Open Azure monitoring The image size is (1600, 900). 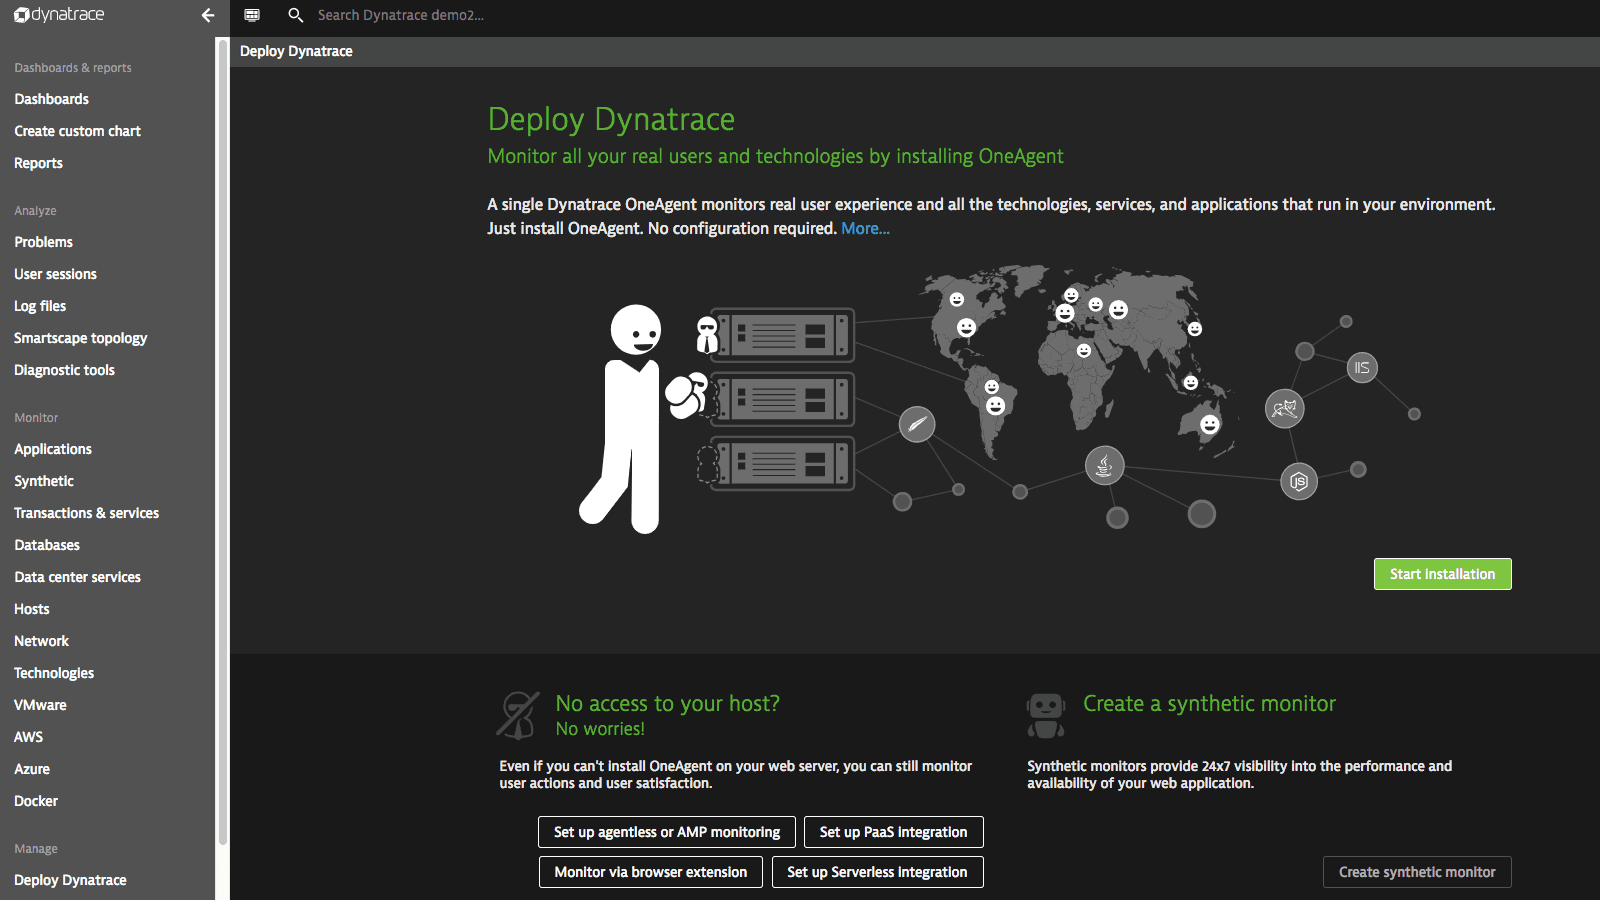point(32,769)
